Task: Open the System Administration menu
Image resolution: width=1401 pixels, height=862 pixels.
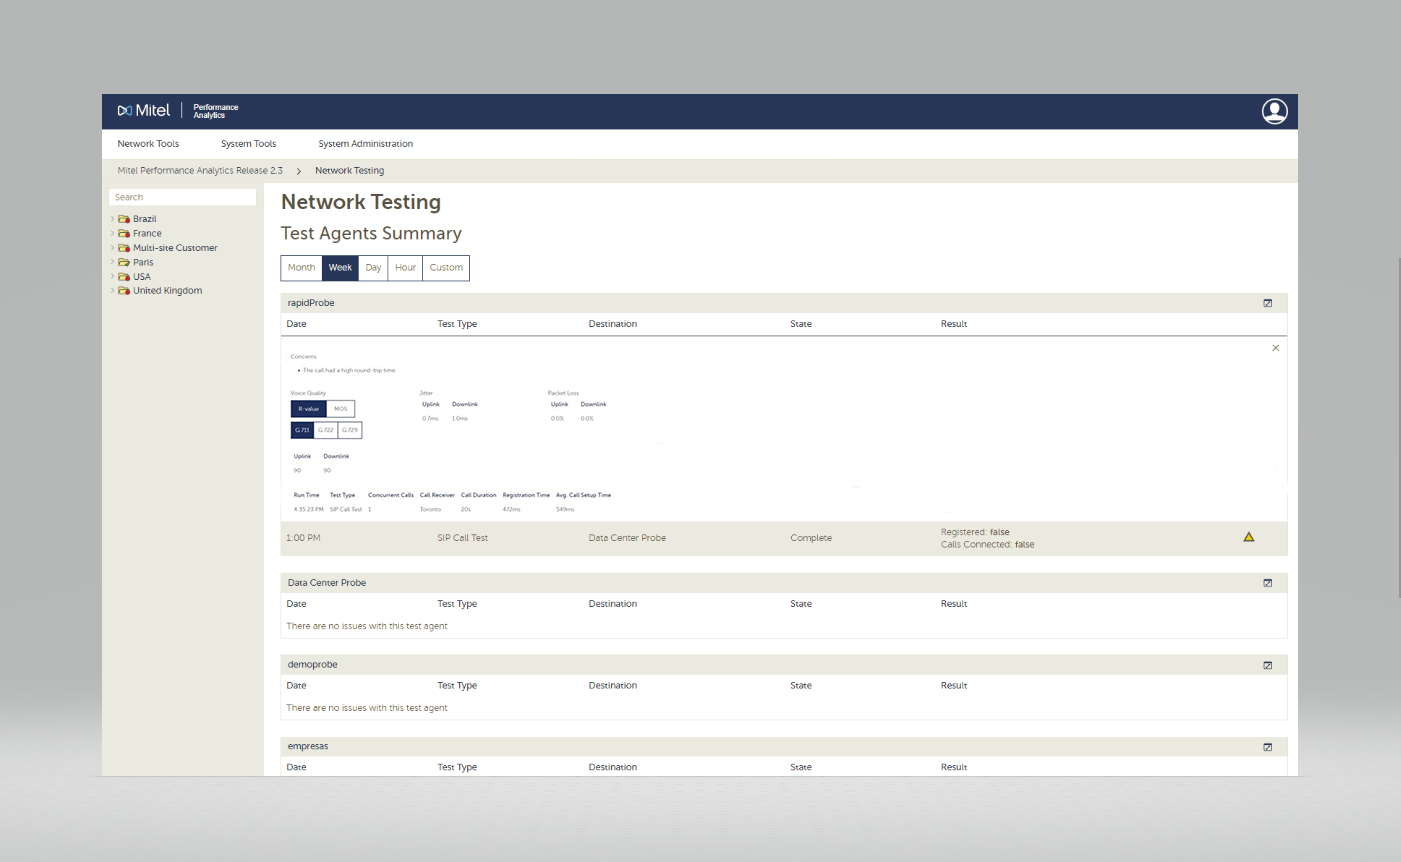Action: [x=365, y=144]
